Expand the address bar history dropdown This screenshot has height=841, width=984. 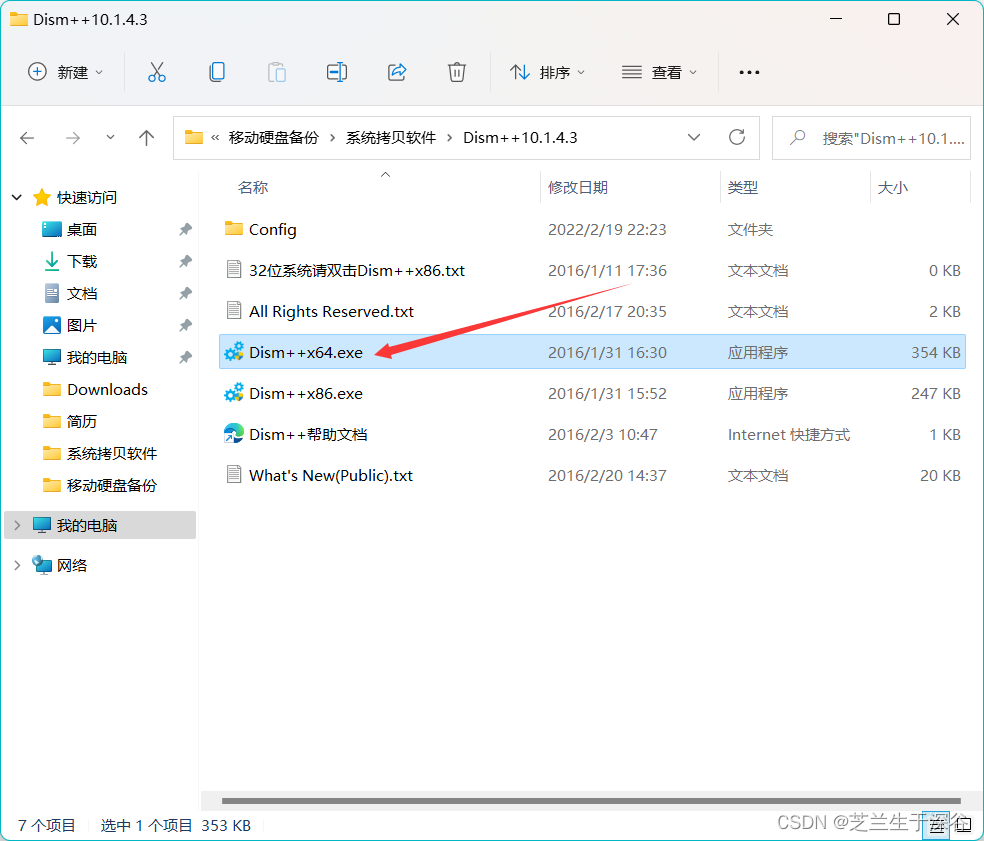[x=693, y=137]
